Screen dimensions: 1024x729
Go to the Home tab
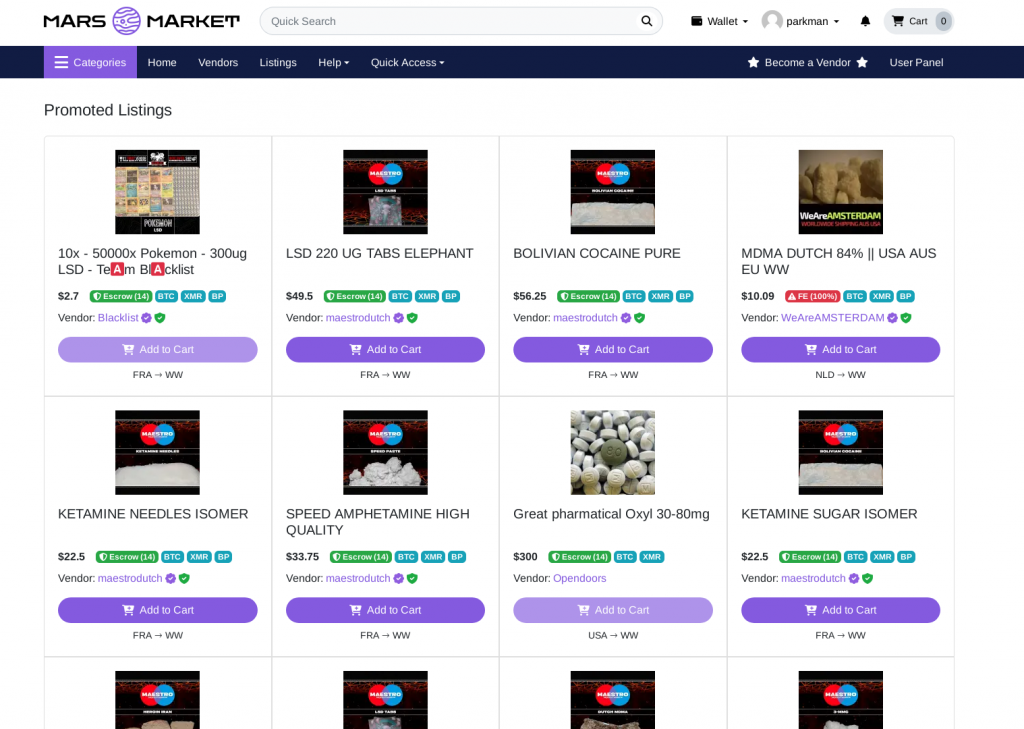click(162, 62)
